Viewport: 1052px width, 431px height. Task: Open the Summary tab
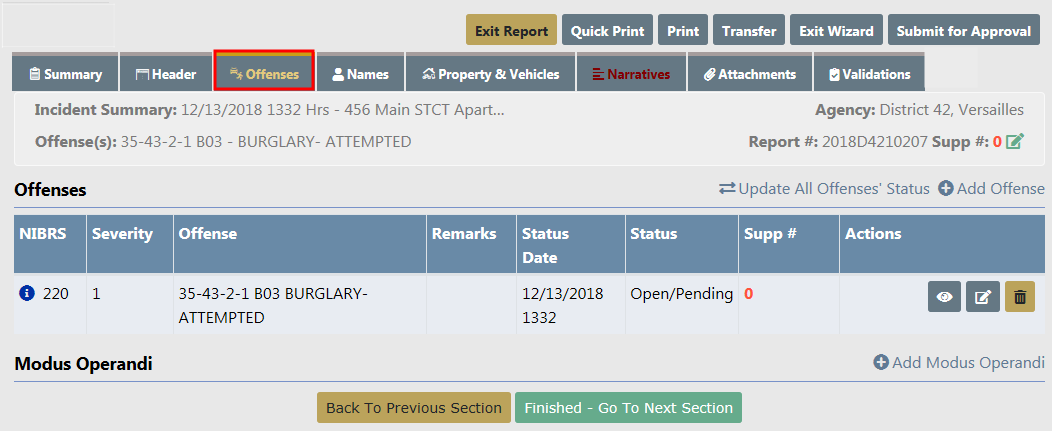[x=66, y=74]
